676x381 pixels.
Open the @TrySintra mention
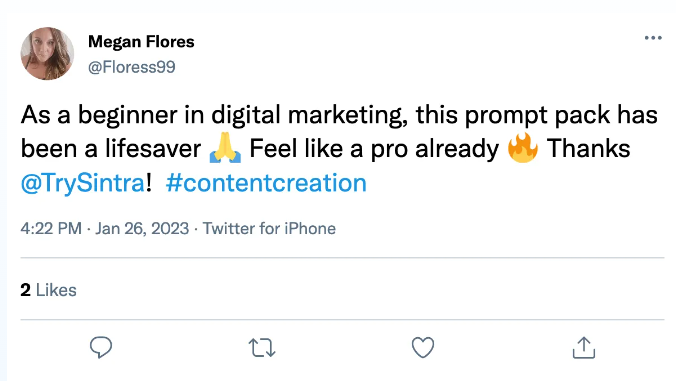click(83, 183)
